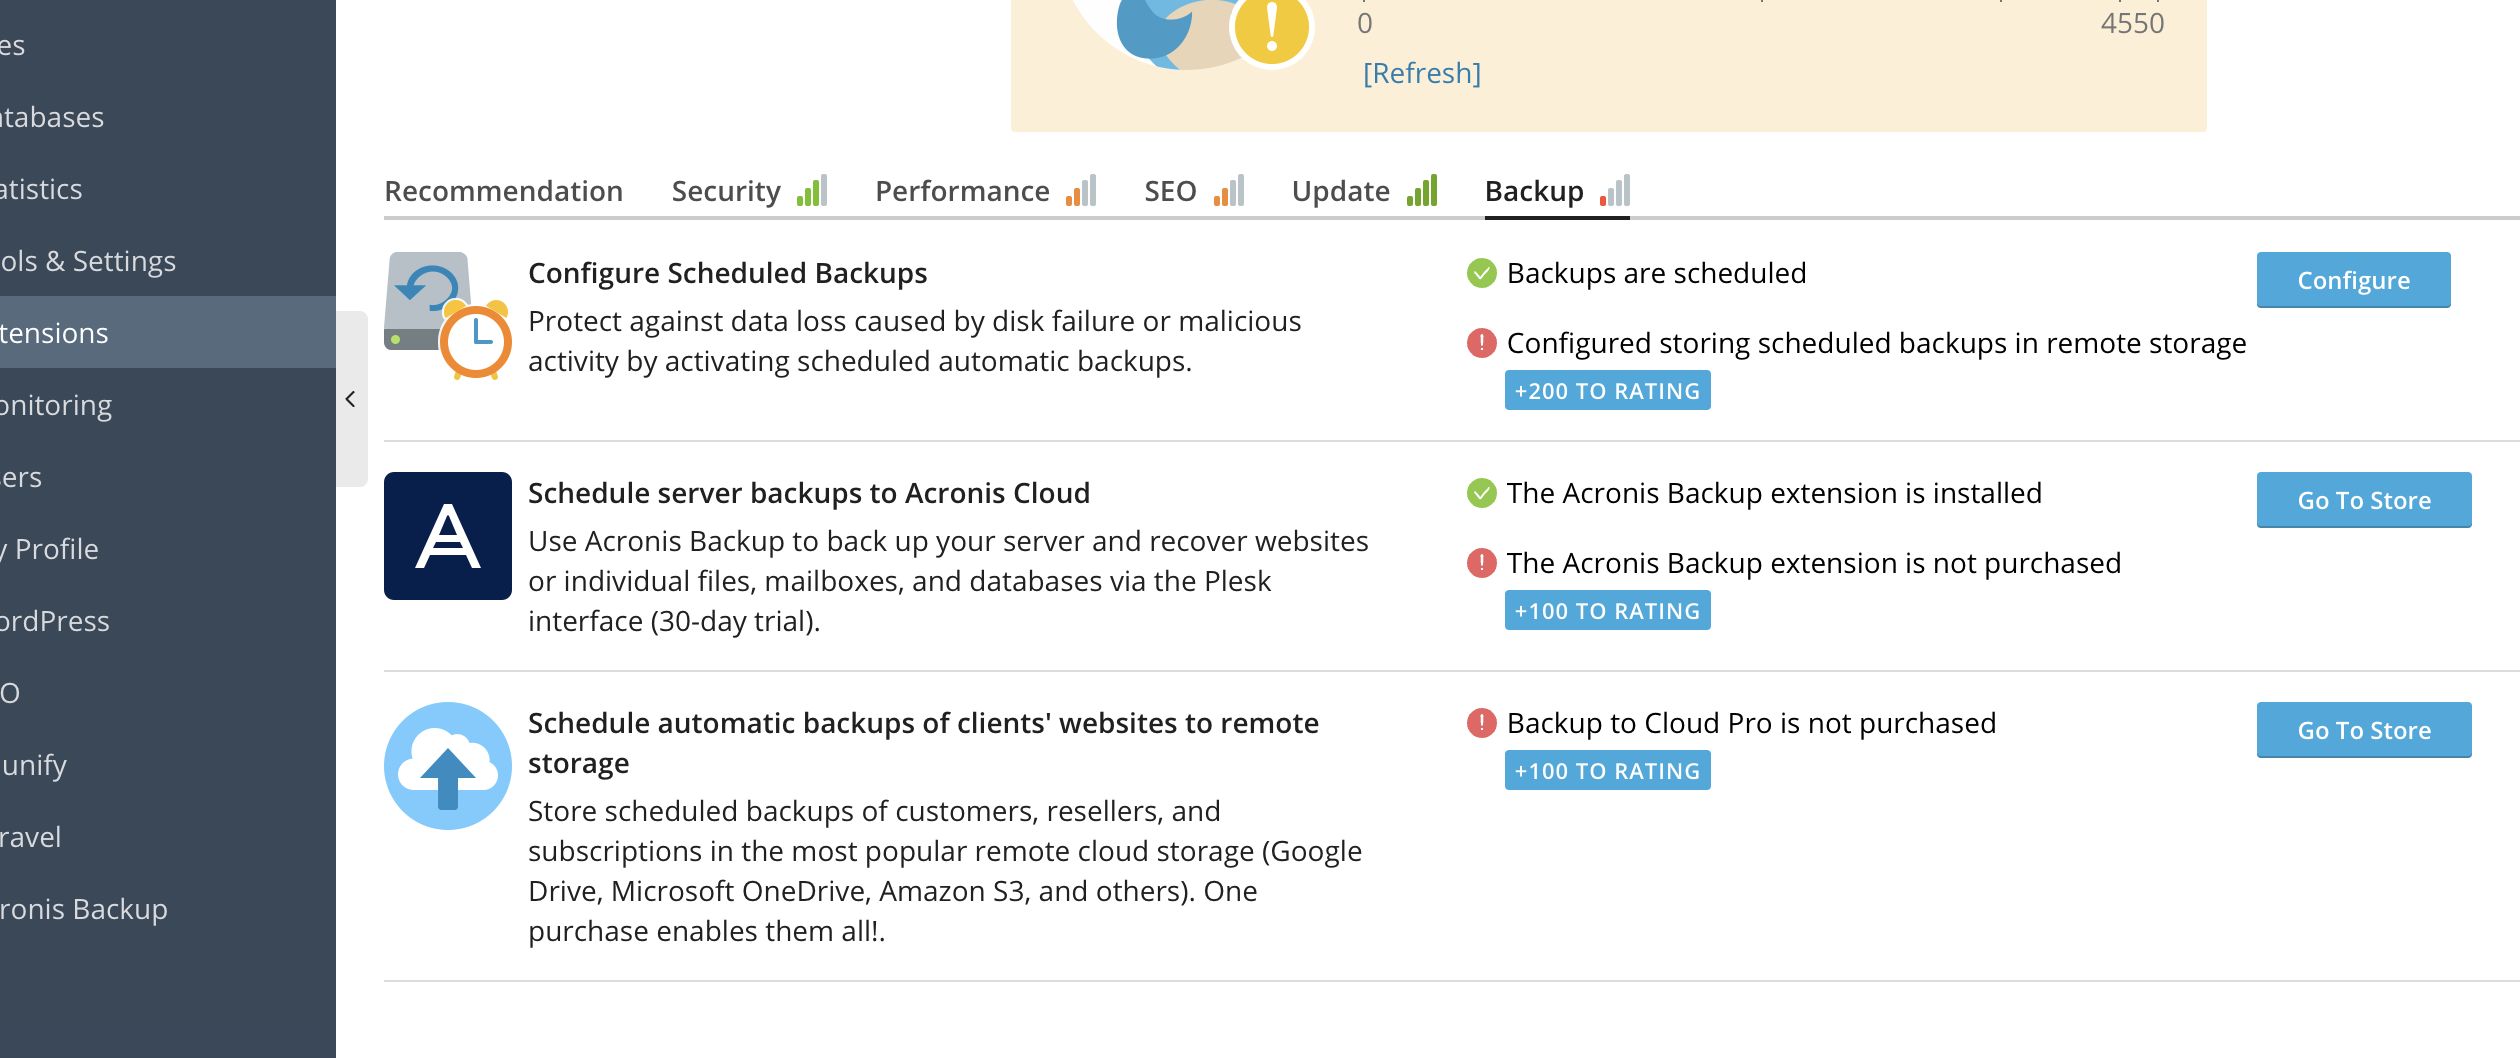This screenshot has width=2520, height=1058.
Task: Open the Recommendation tab
Action: [x=504, y=191]
